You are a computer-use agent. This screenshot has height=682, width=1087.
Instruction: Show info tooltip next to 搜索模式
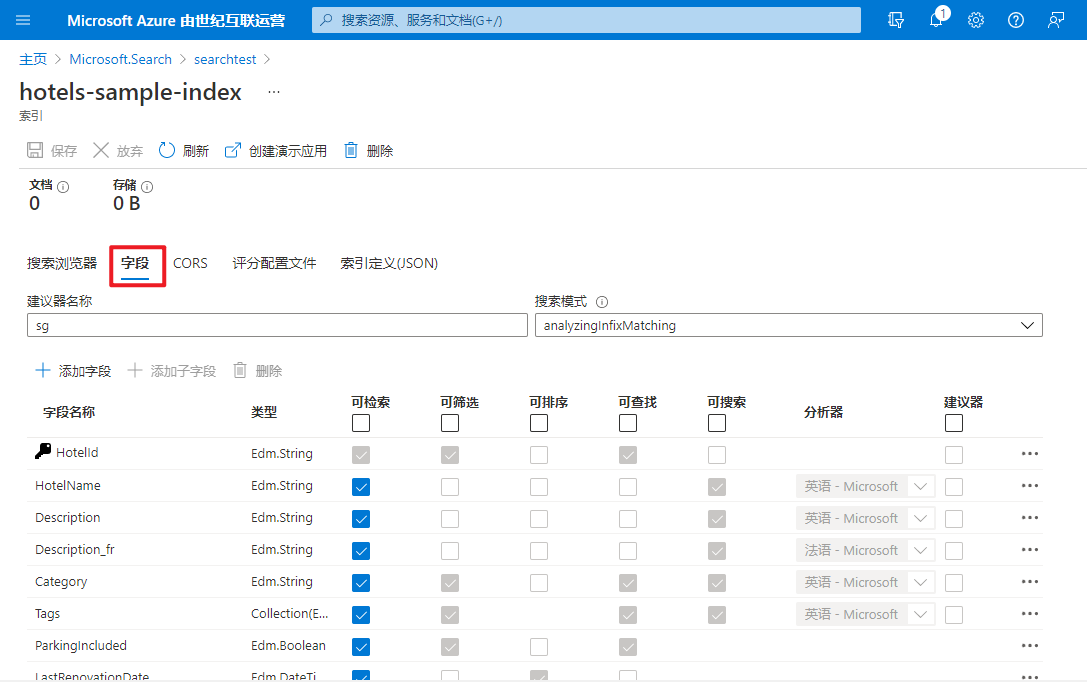point(602,301)
